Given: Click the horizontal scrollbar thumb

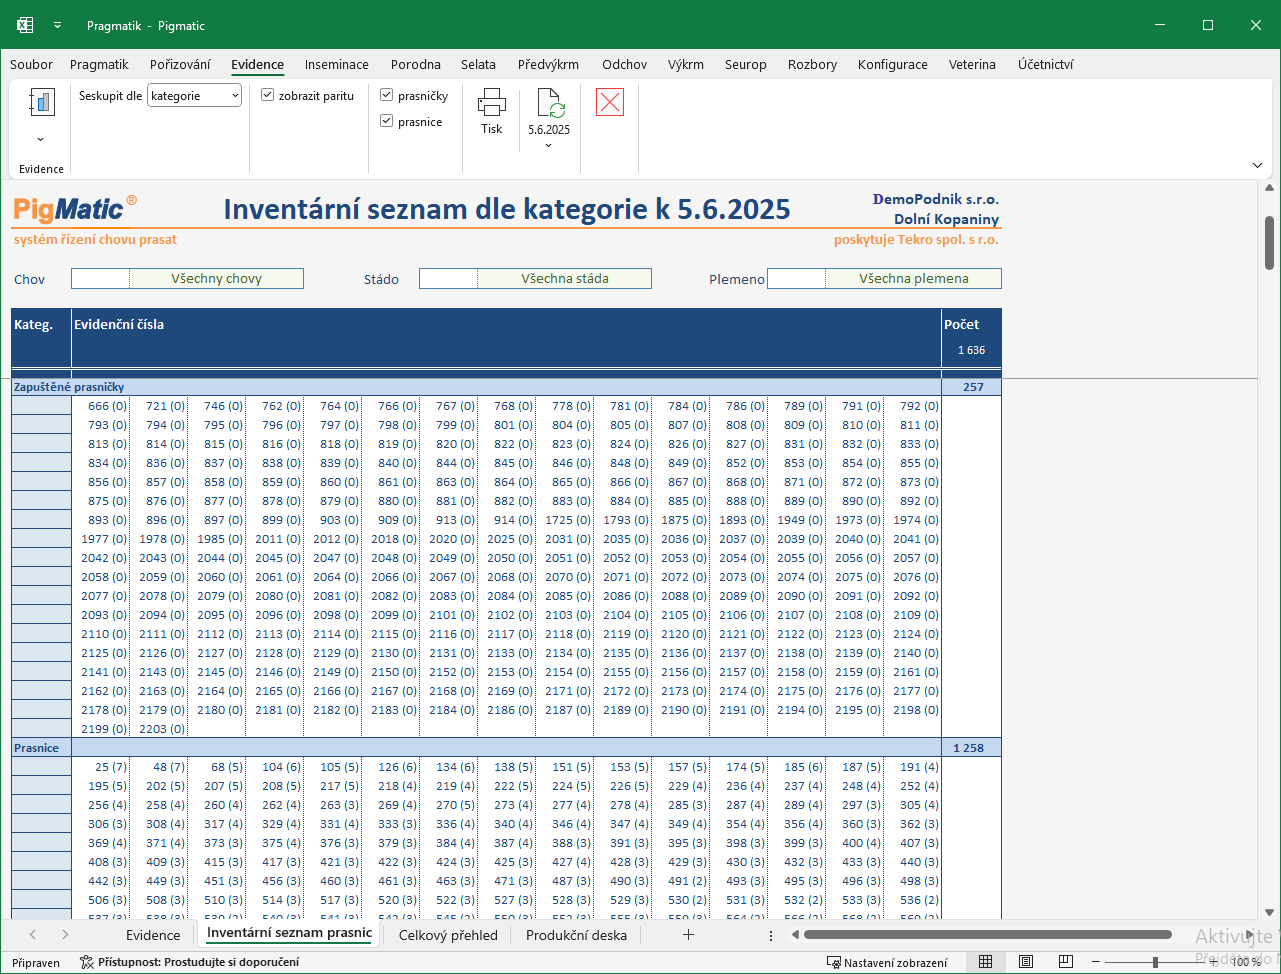Looking at the screenshot, I should 987,935.
